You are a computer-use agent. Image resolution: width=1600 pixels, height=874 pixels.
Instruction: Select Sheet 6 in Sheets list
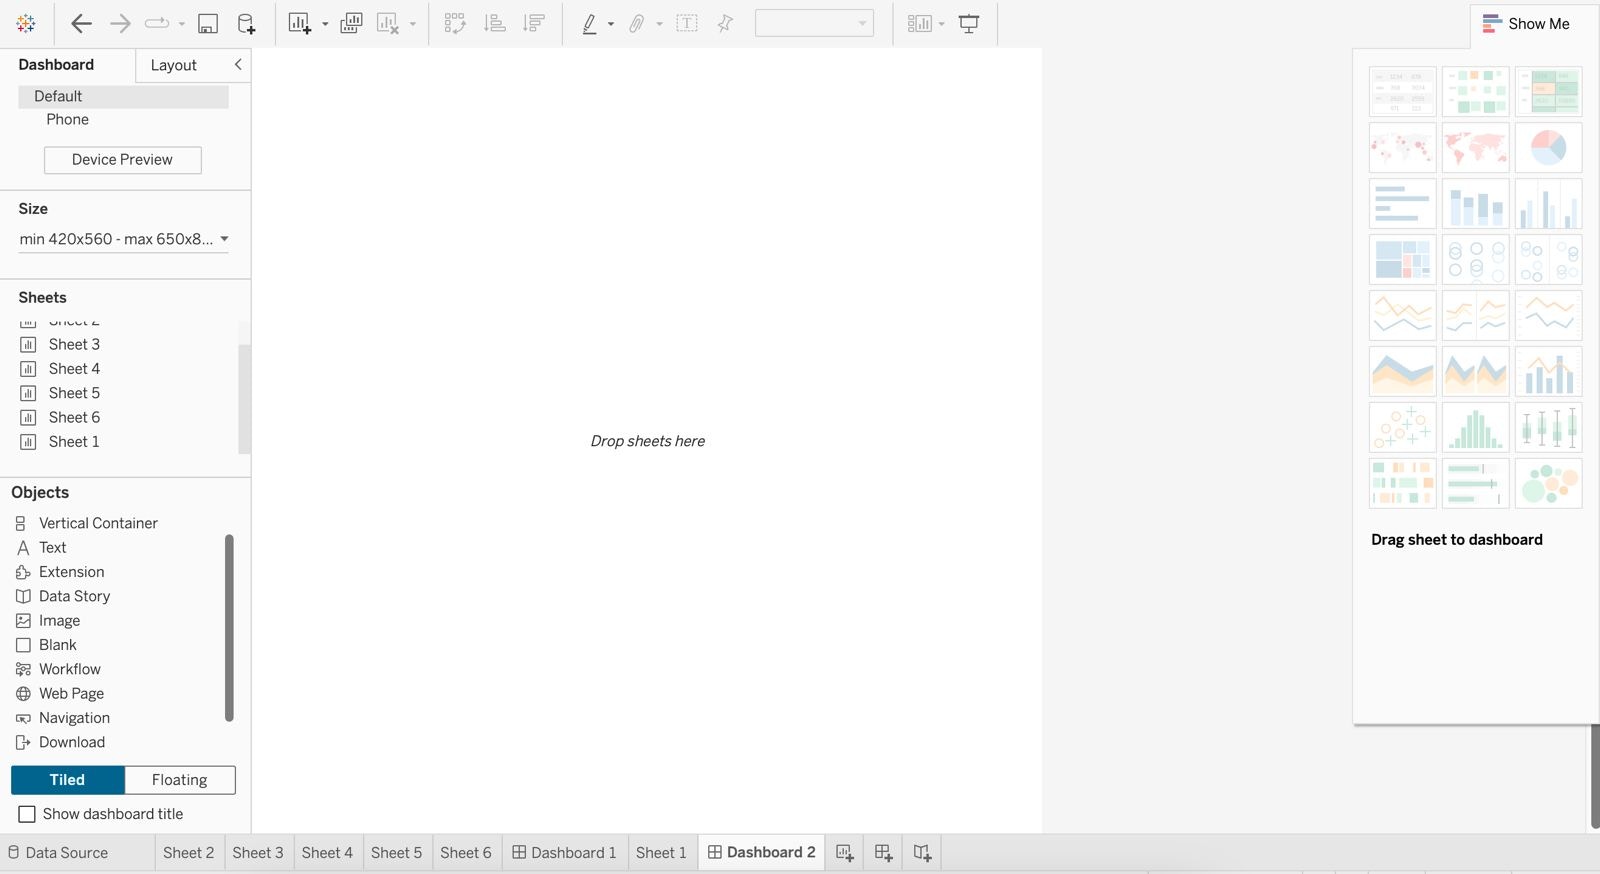click(74, 417)
